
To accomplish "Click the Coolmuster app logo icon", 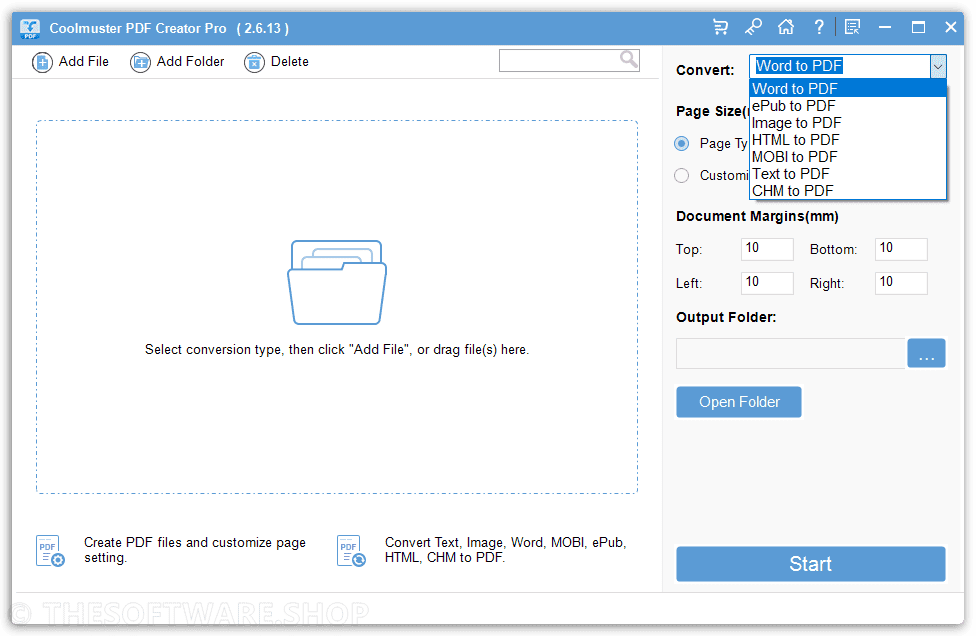I will point(30,28).
